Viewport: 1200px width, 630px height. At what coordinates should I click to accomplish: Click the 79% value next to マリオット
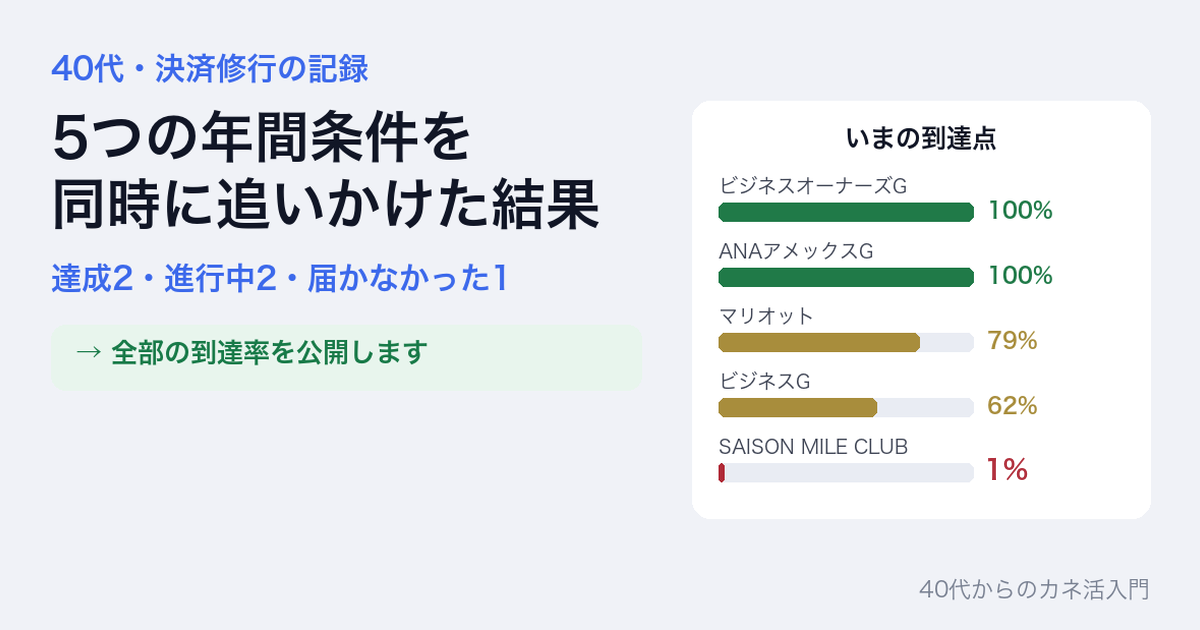1012,341
